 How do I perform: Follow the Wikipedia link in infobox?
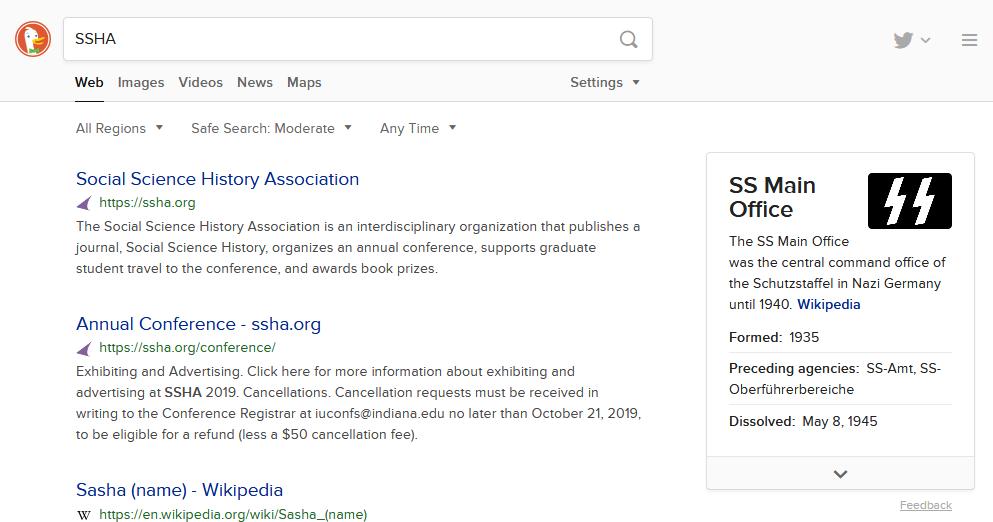[828, 305]
